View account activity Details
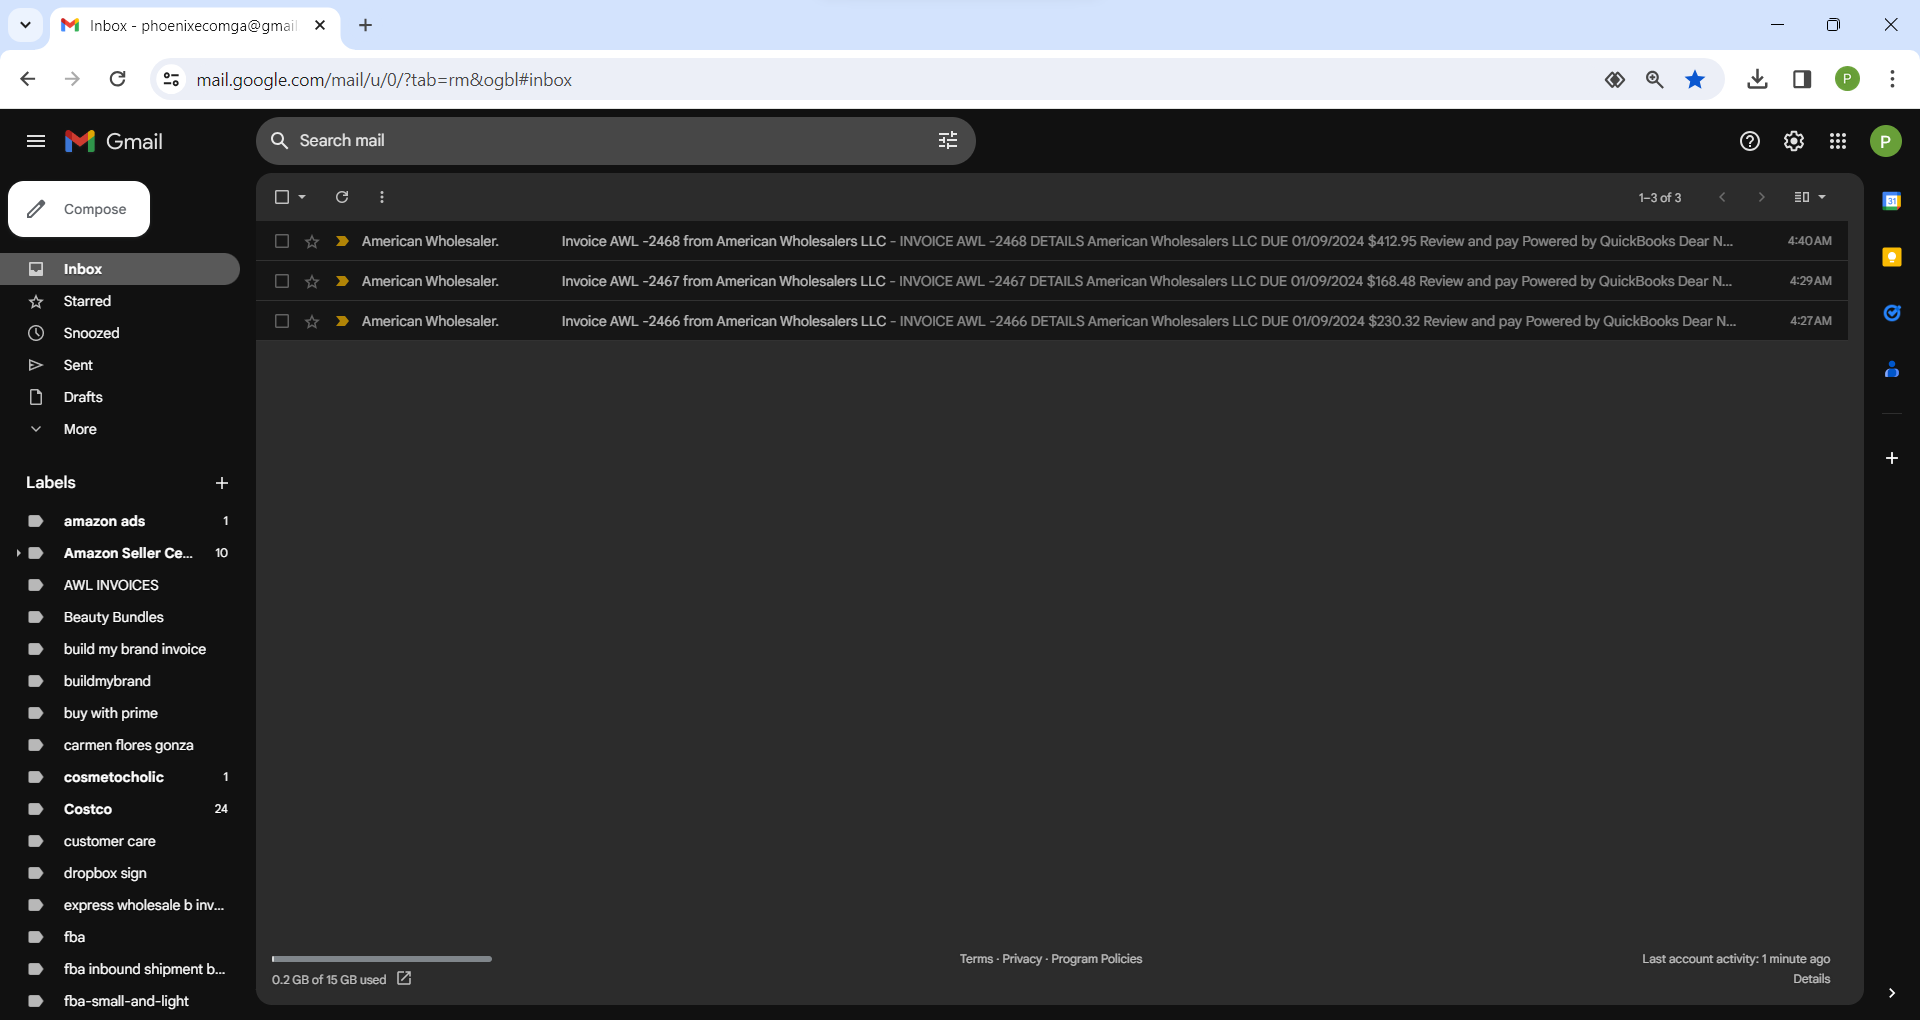 coord(1812,979)
